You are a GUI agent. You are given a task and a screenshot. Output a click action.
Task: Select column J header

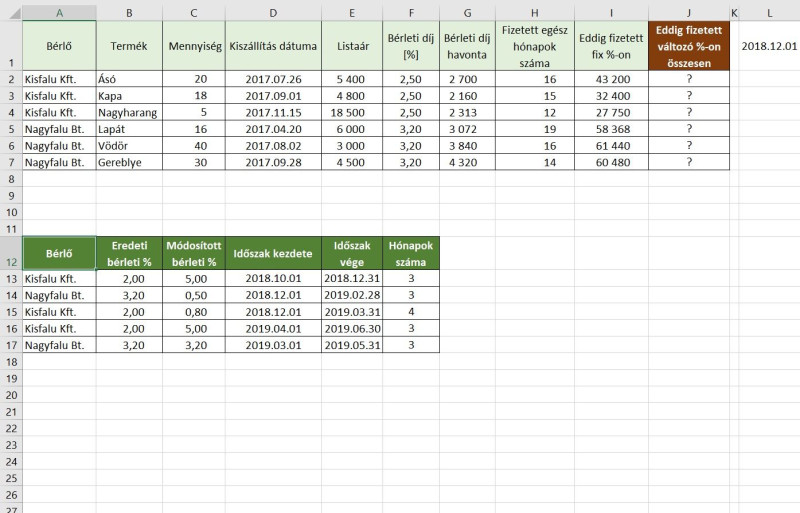[x=689, y=13]
